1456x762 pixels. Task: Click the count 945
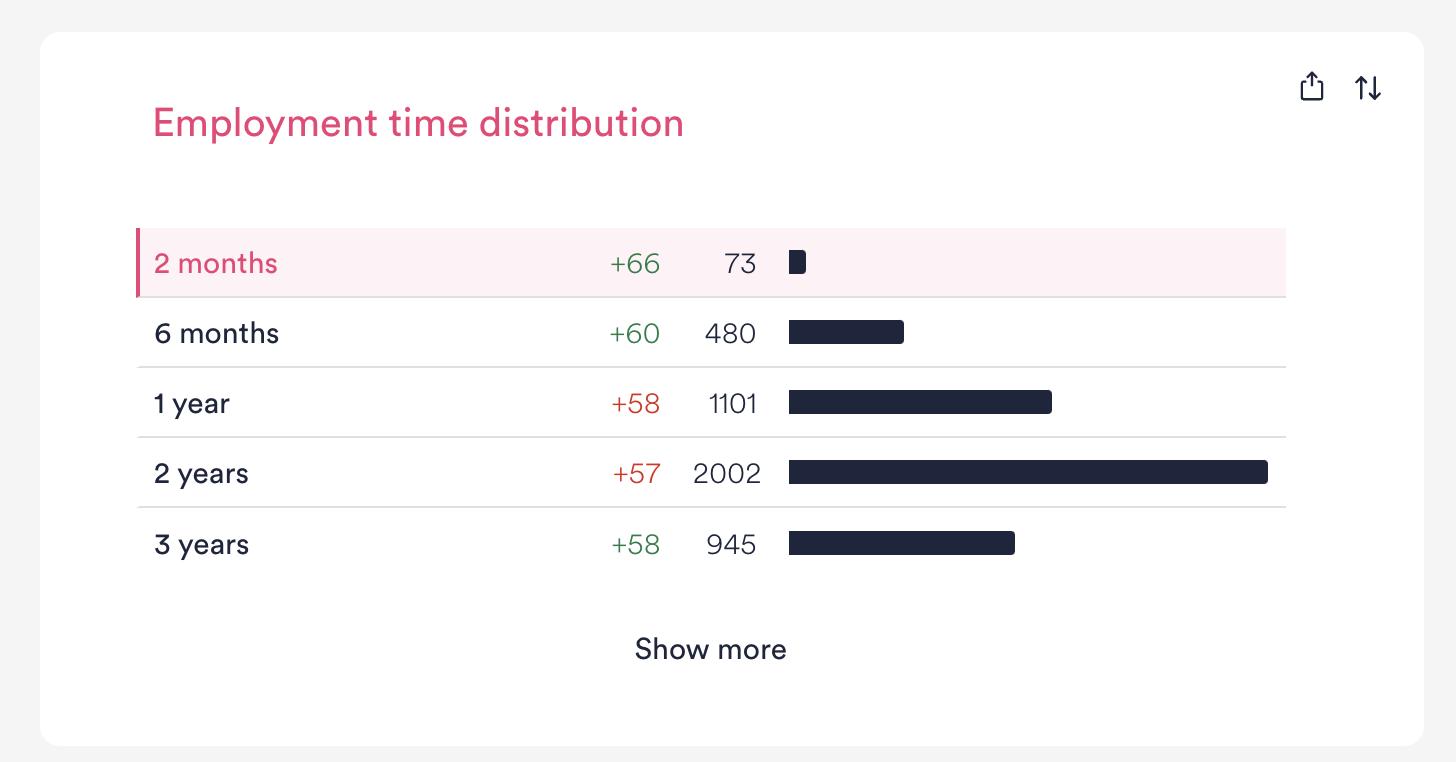731,545
